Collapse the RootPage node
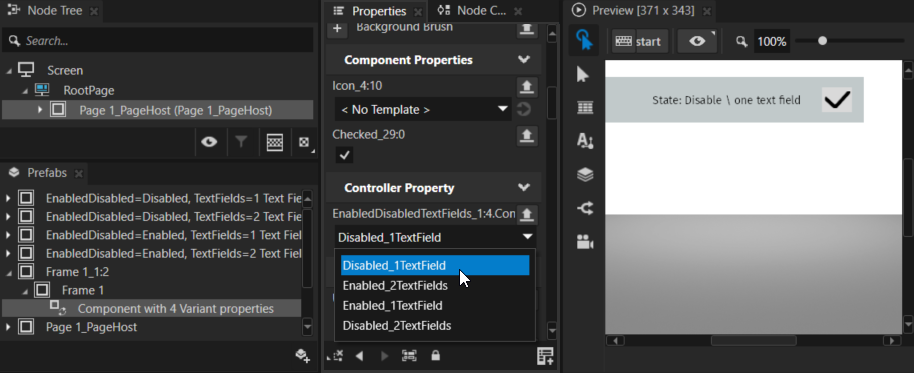The height and width of the screenshot is (373, 914). coord(25,91)
